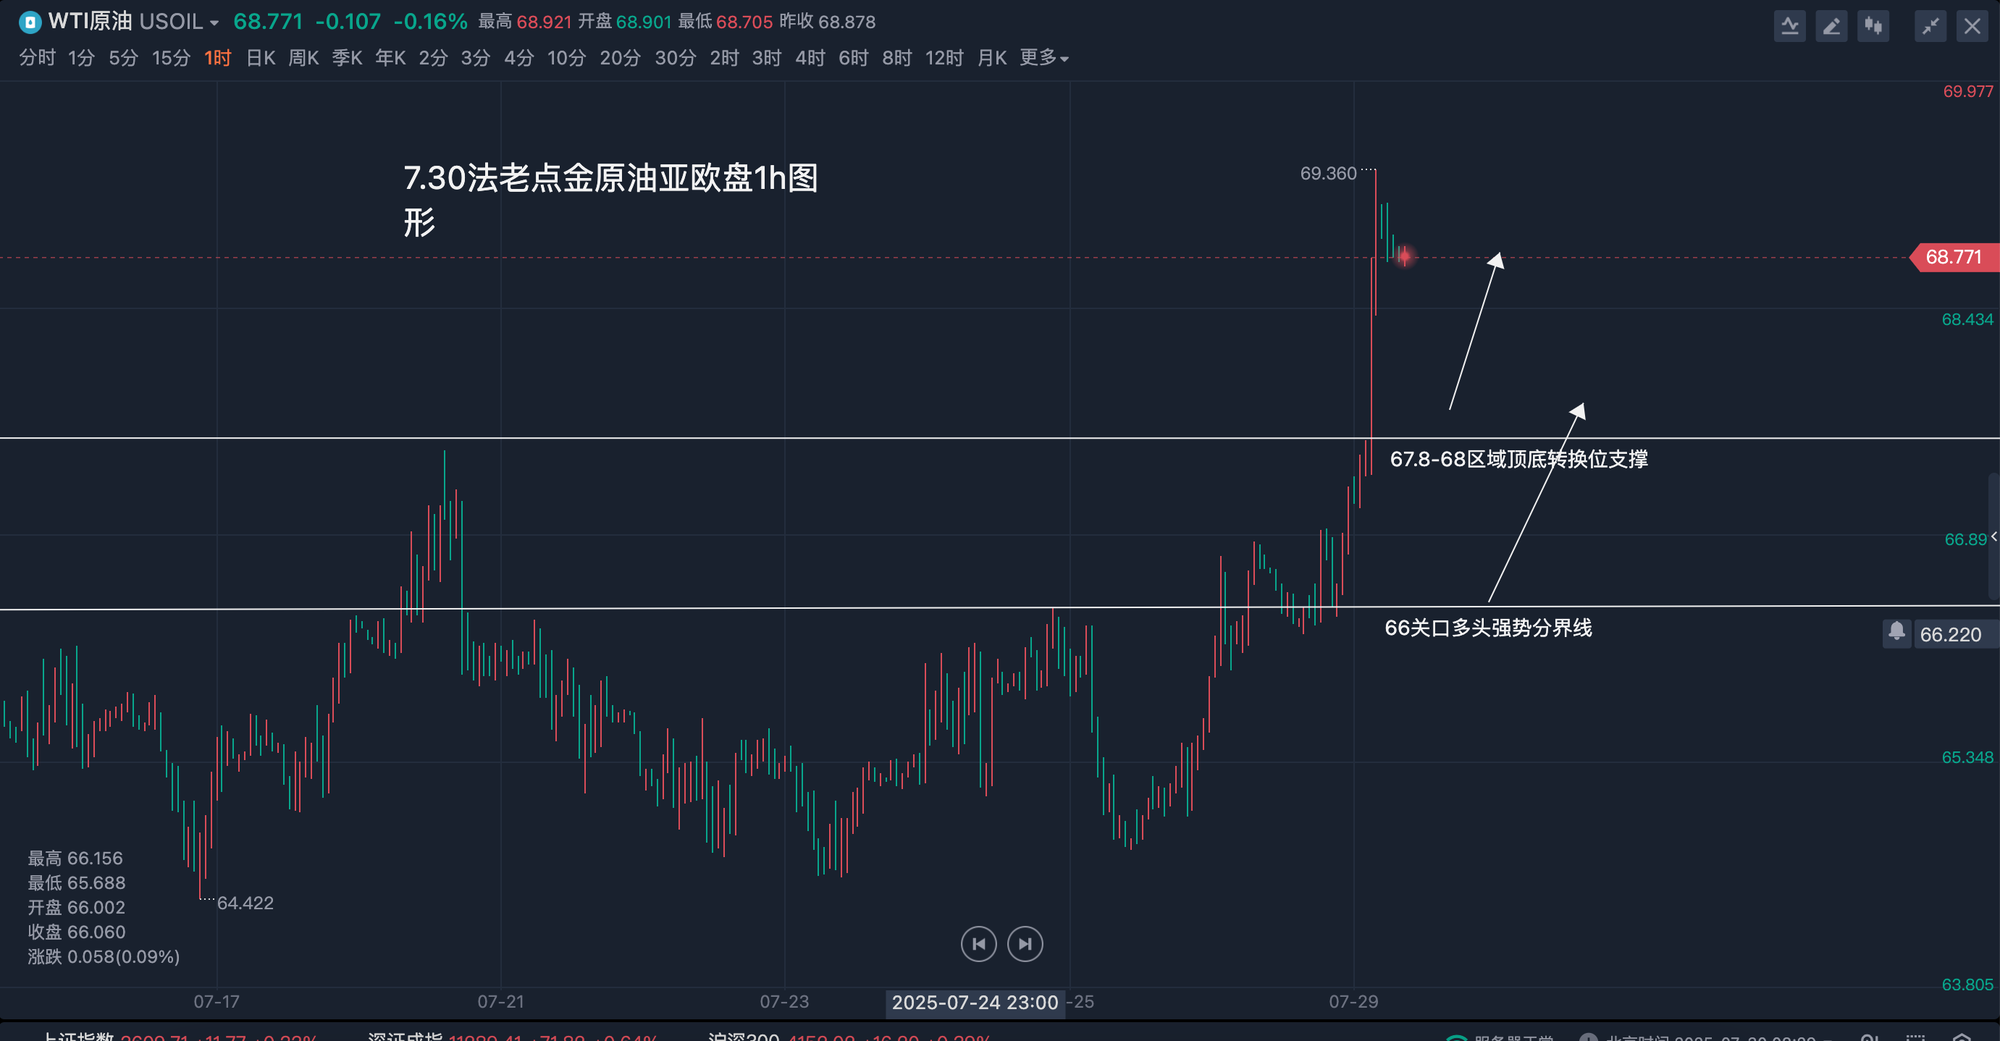Switch to the 2时 timeframe
Viewport: 2000px width, 1041px height.
(724, 58)
